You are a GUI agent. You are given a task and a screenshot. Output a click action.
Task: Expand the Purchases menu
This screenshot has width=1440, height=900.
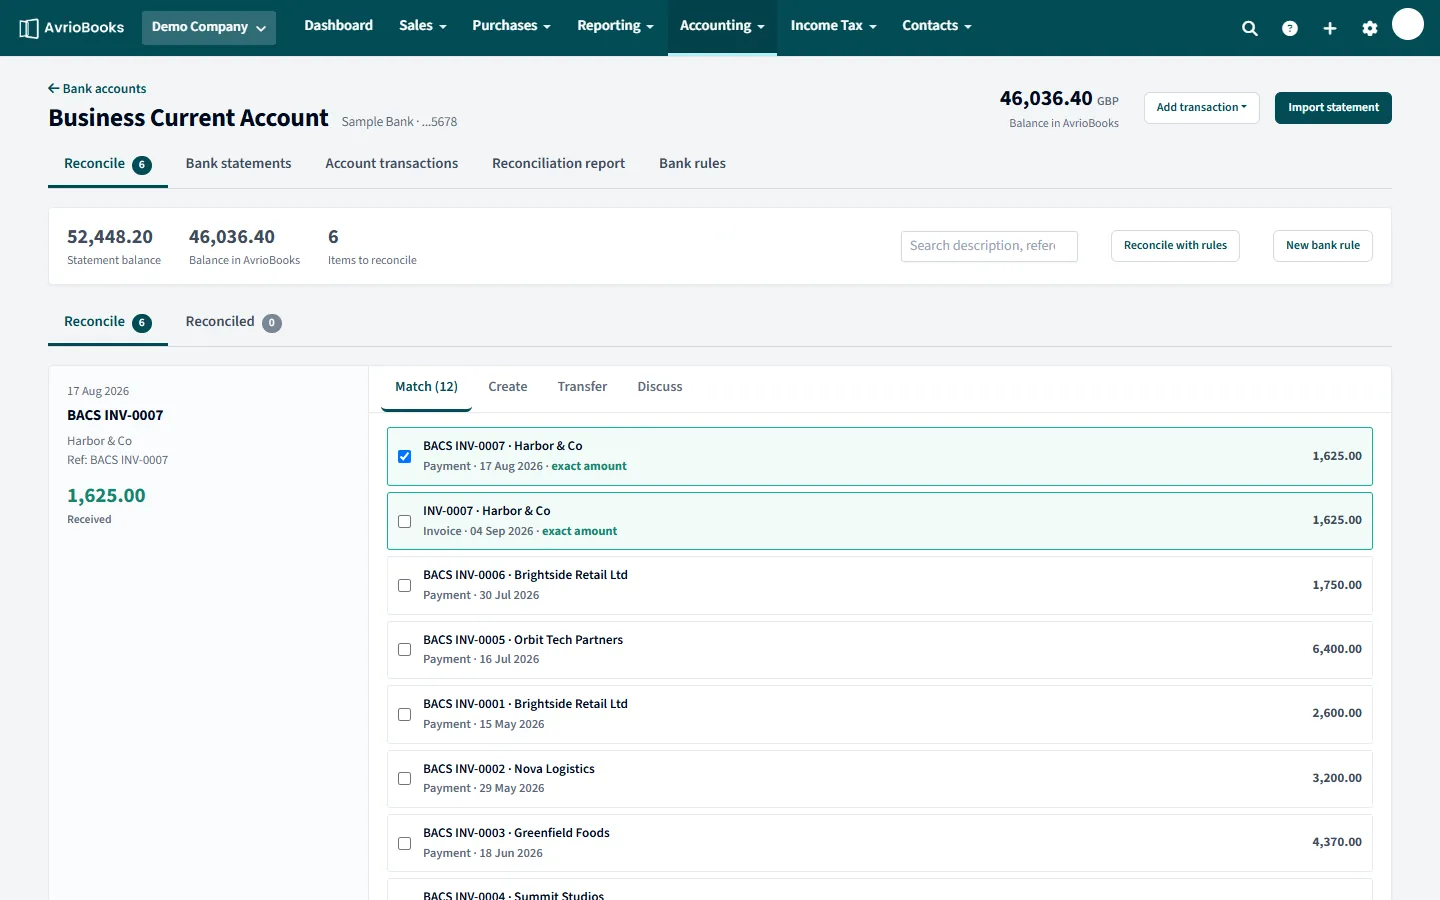click(x=511, y=26)
